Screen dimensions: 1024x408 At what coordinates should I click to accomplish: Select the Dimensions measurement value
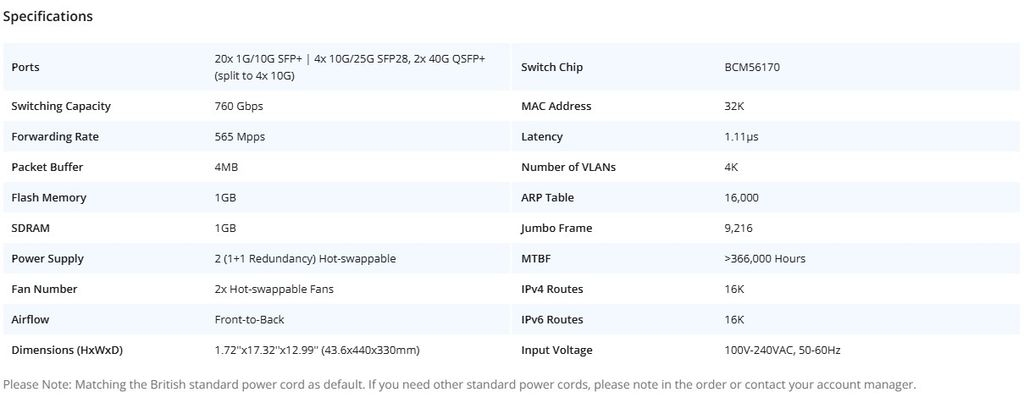(317, 350)
